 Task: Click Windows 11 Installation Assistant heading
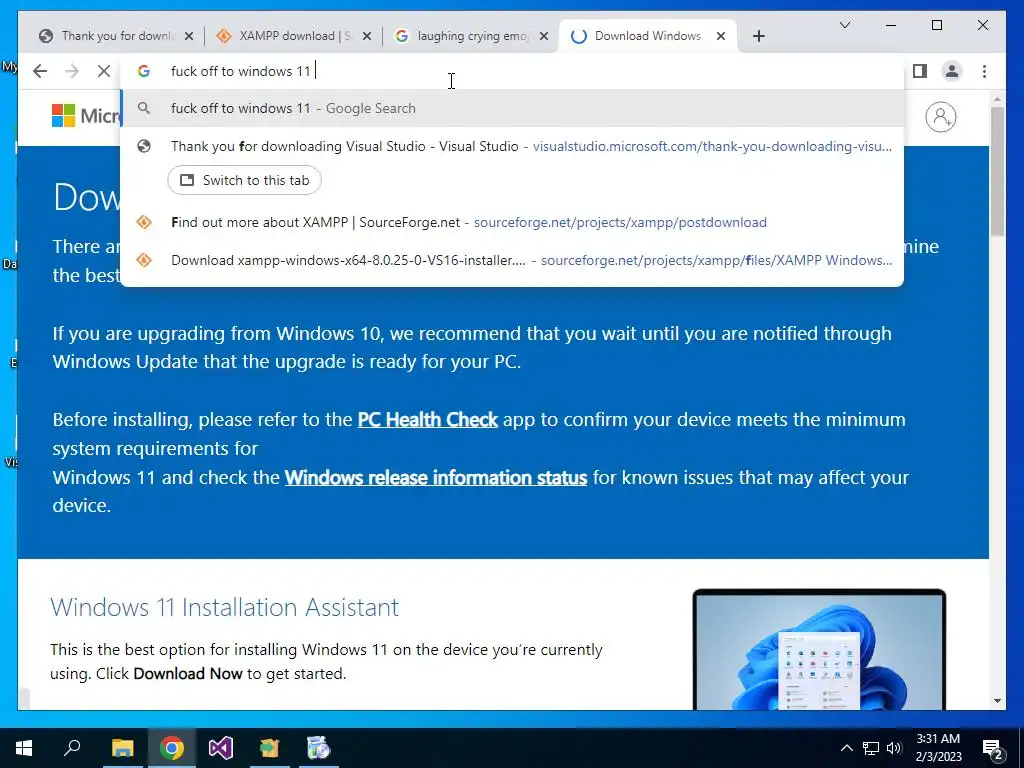point(225,607)
